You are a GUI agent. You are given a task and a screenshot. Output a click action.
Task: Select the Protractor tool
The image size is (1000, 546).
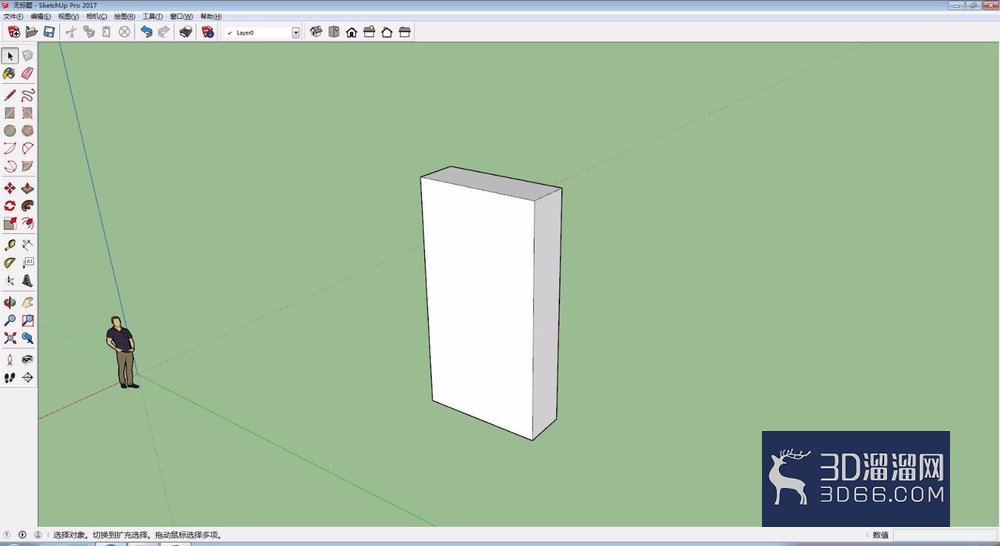click(10, 263)
